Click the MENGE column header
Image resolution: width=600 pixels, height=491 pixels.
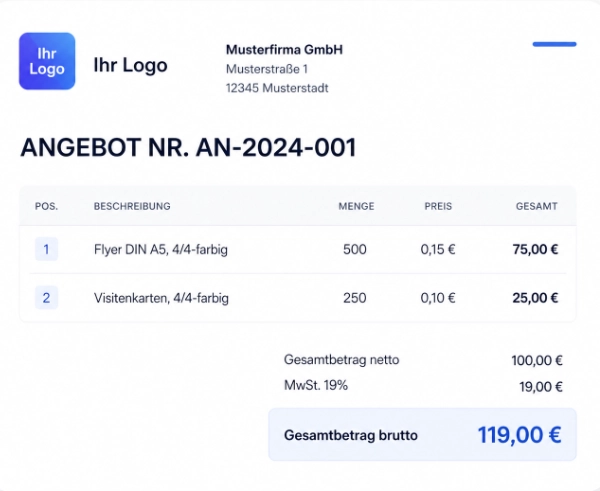[356, 206]
